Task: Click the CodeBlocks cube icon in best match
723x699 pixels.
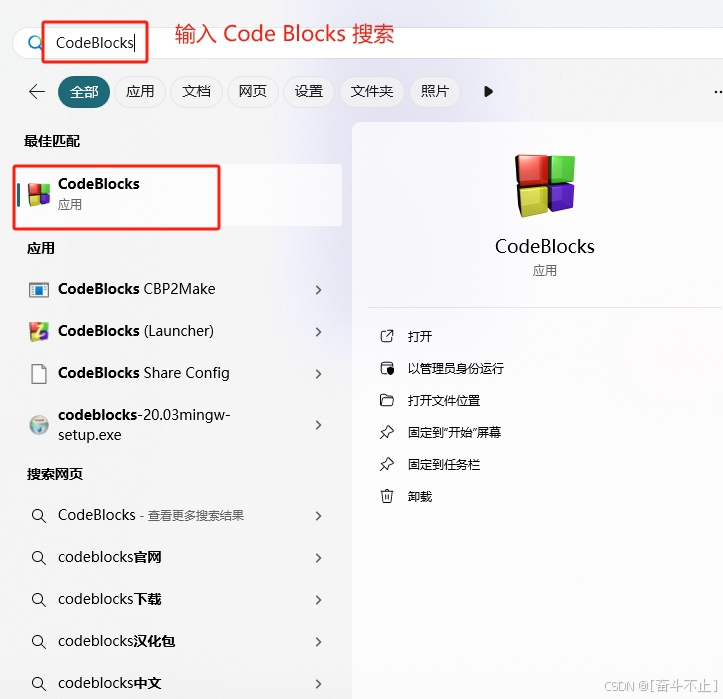Action: coord(39,195)
